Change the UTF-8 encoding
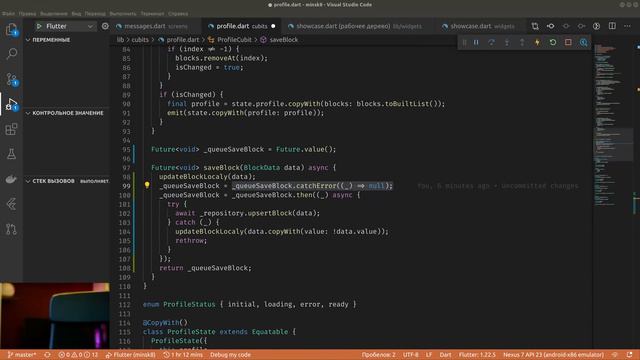The width and height of the screenshot is (640, 360). tap(411, 355)
